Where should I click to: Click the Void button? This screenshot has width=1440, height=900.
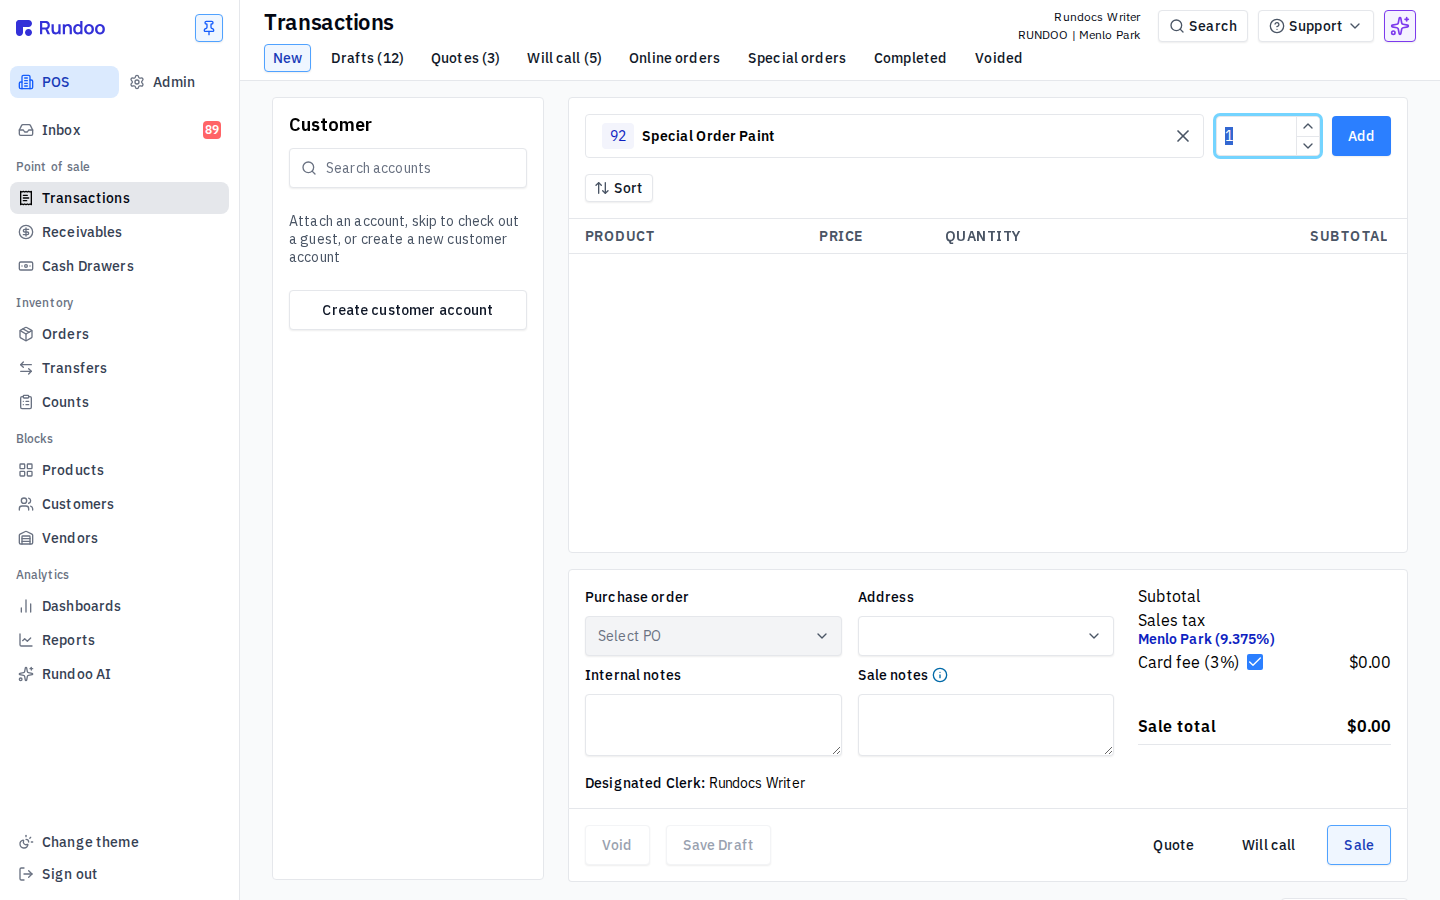click(617, 845)
